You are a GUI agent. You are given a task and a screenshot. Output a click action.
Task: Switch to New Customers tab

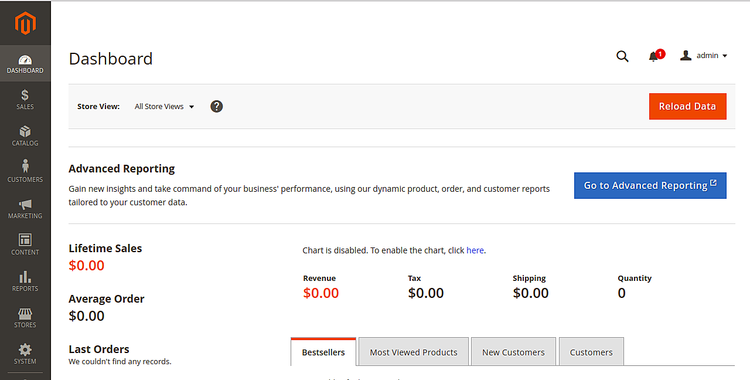coord(513,352)
